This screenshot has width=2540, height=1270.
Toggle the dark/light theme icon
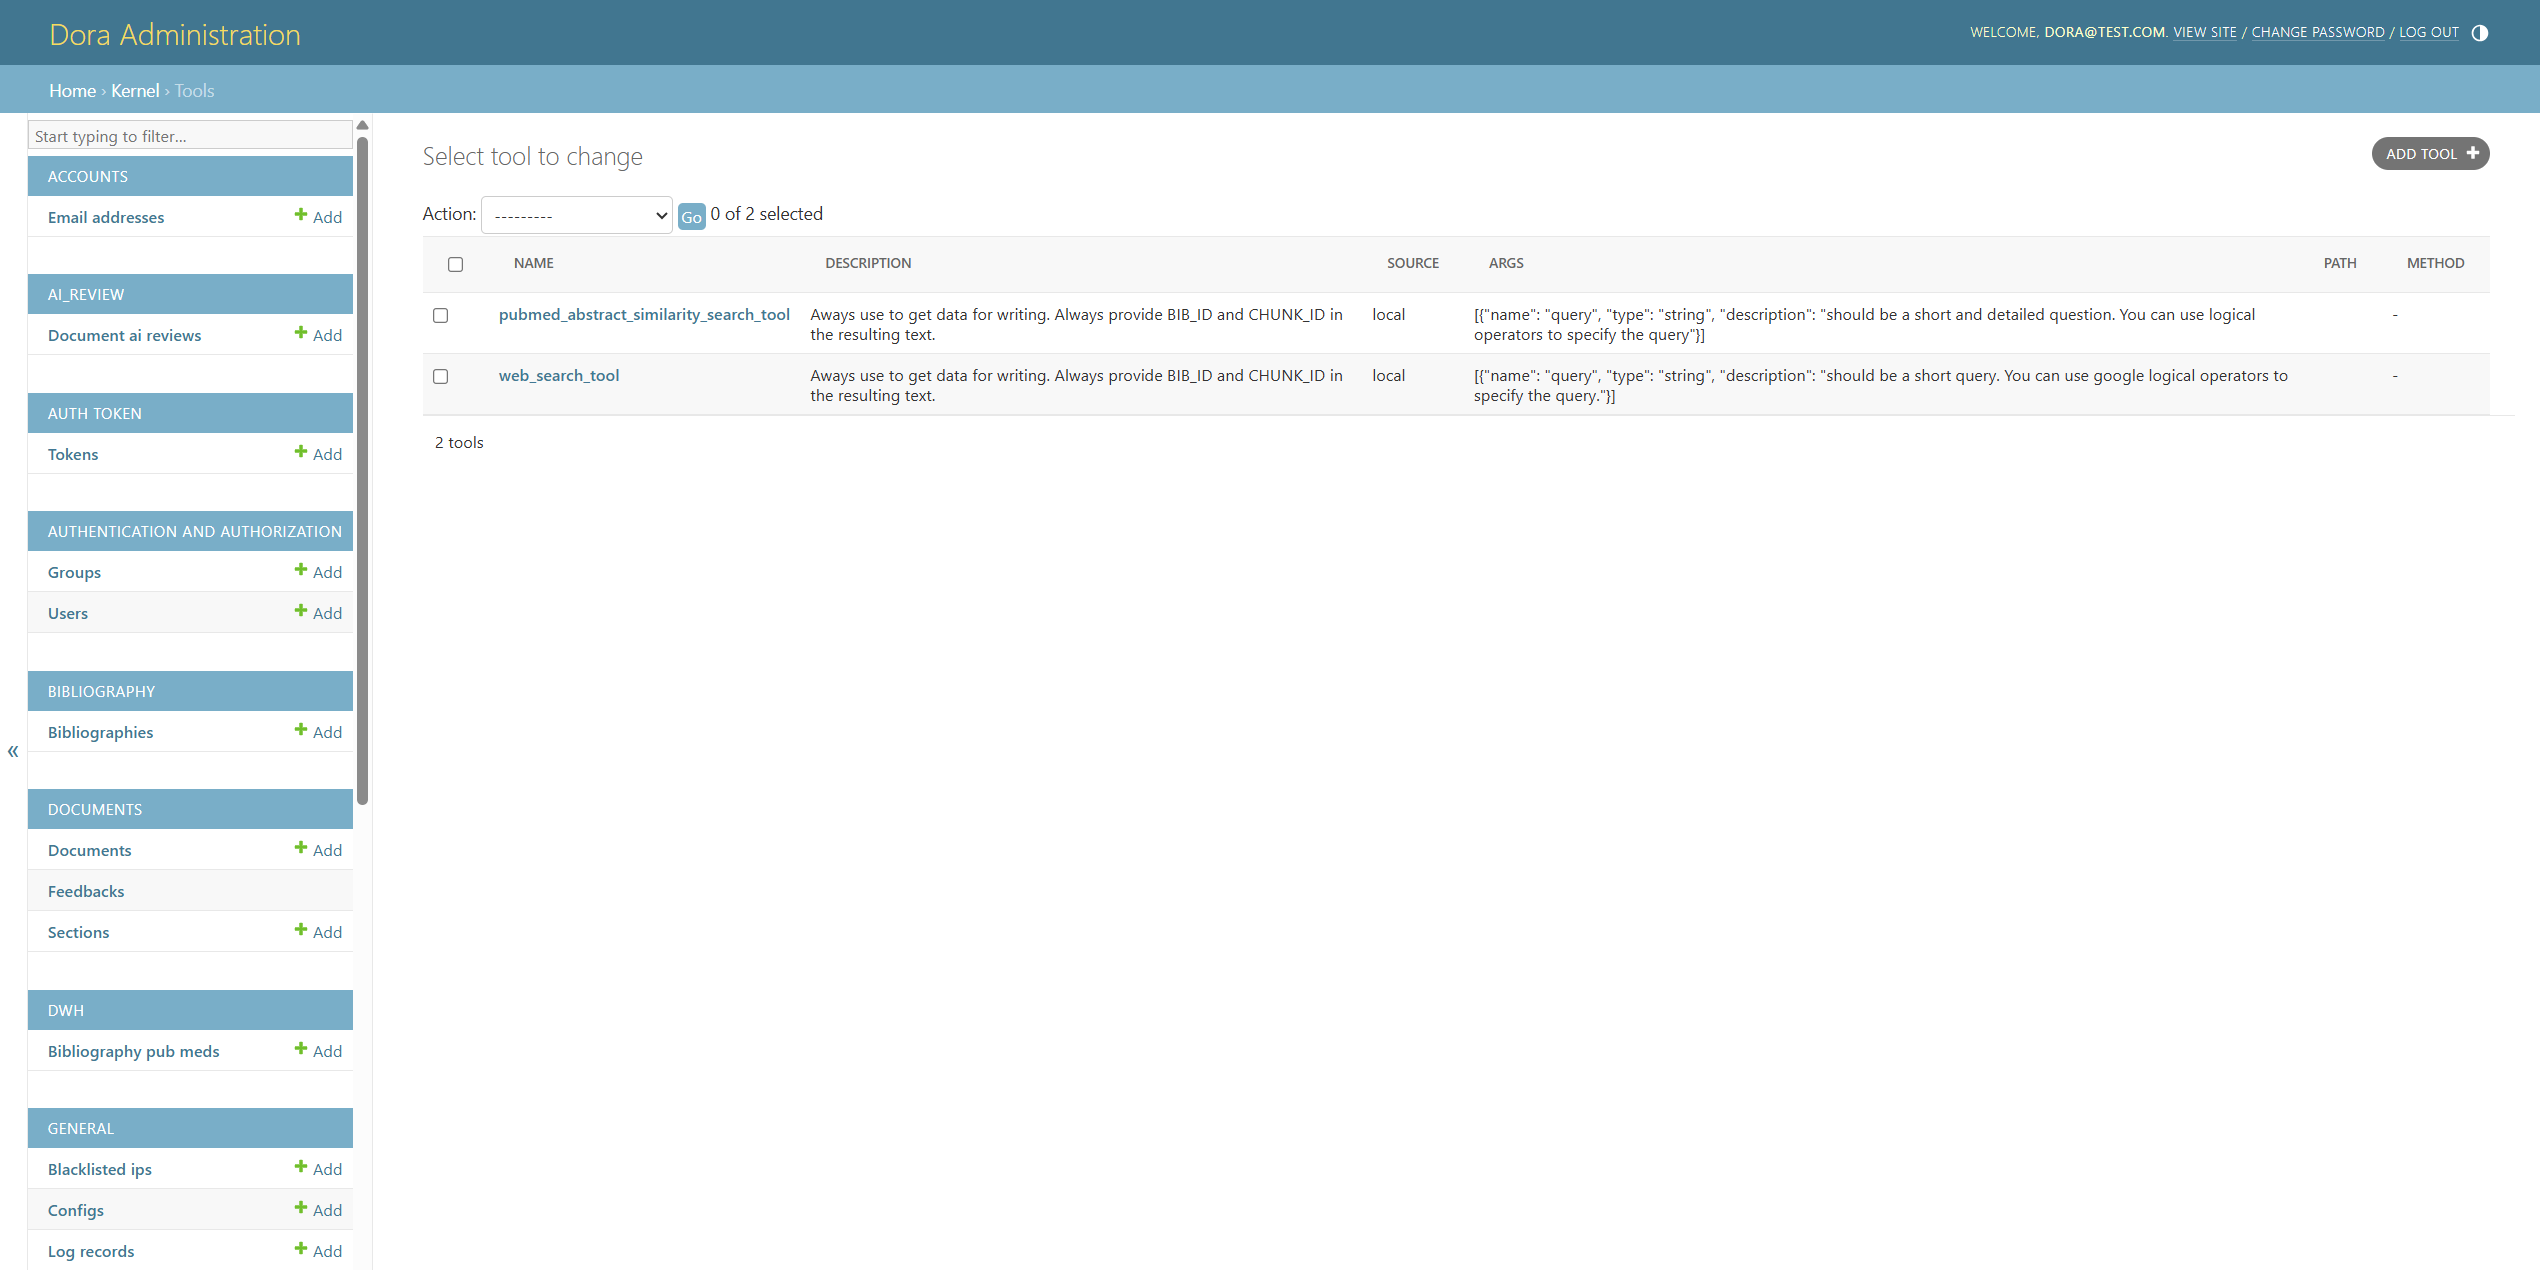(2480, 32)
